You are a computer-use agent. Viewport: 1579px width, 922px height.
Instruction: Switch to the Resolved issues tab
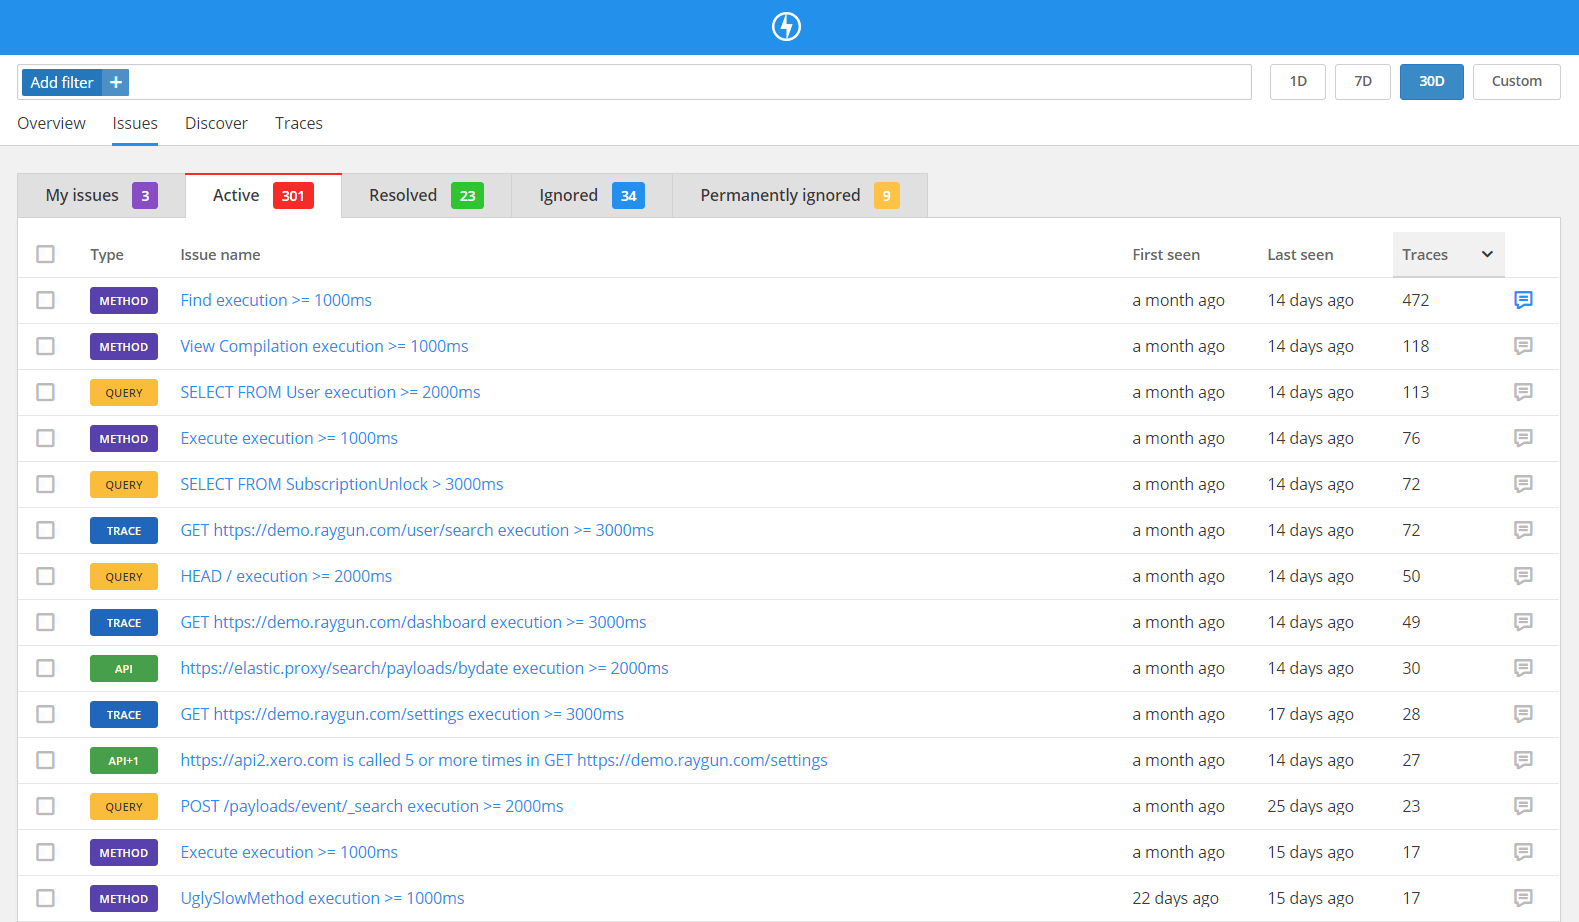point(425,196)
